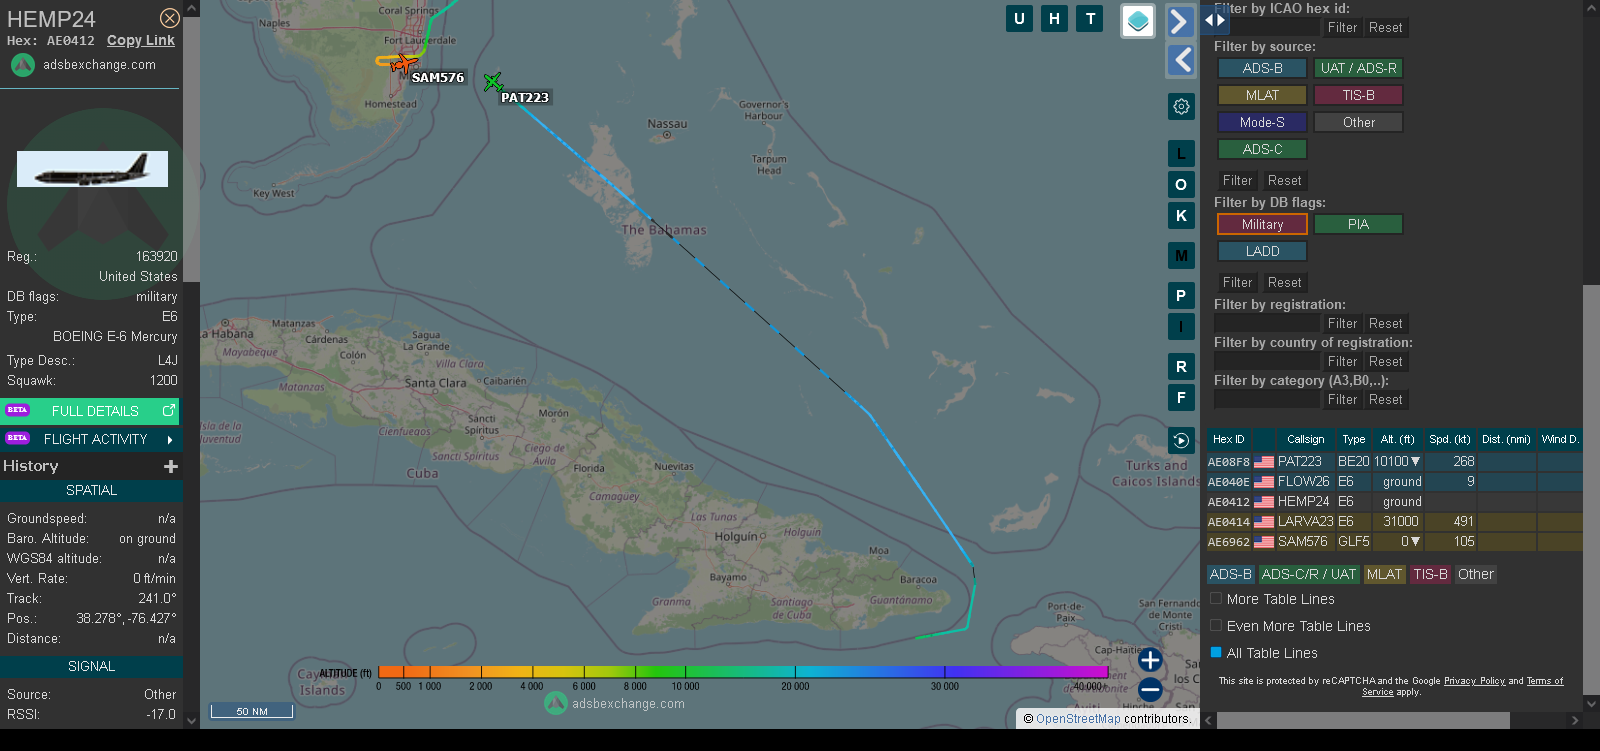1600x751 pixels.
Task: Toggle the UAT / ADS-R source filter
Action: pyautogui.click(x=1358, y=68)
